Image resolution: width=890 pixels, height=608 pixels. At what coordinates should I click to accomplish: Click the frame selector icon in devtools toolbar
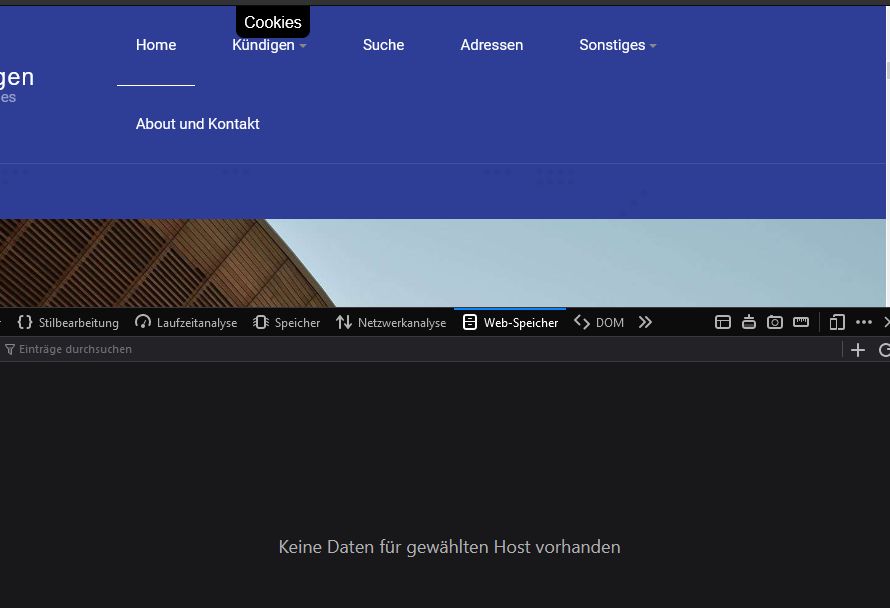coord(723,322)
